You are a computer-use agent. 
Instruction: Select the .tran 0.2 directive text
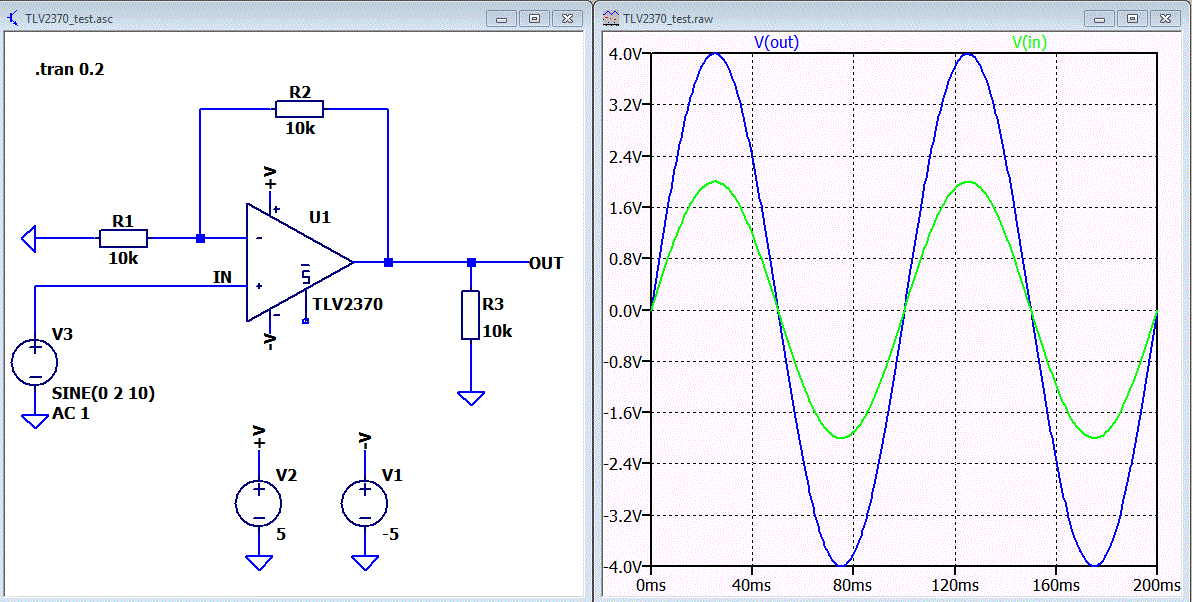(x=69, y=69)
